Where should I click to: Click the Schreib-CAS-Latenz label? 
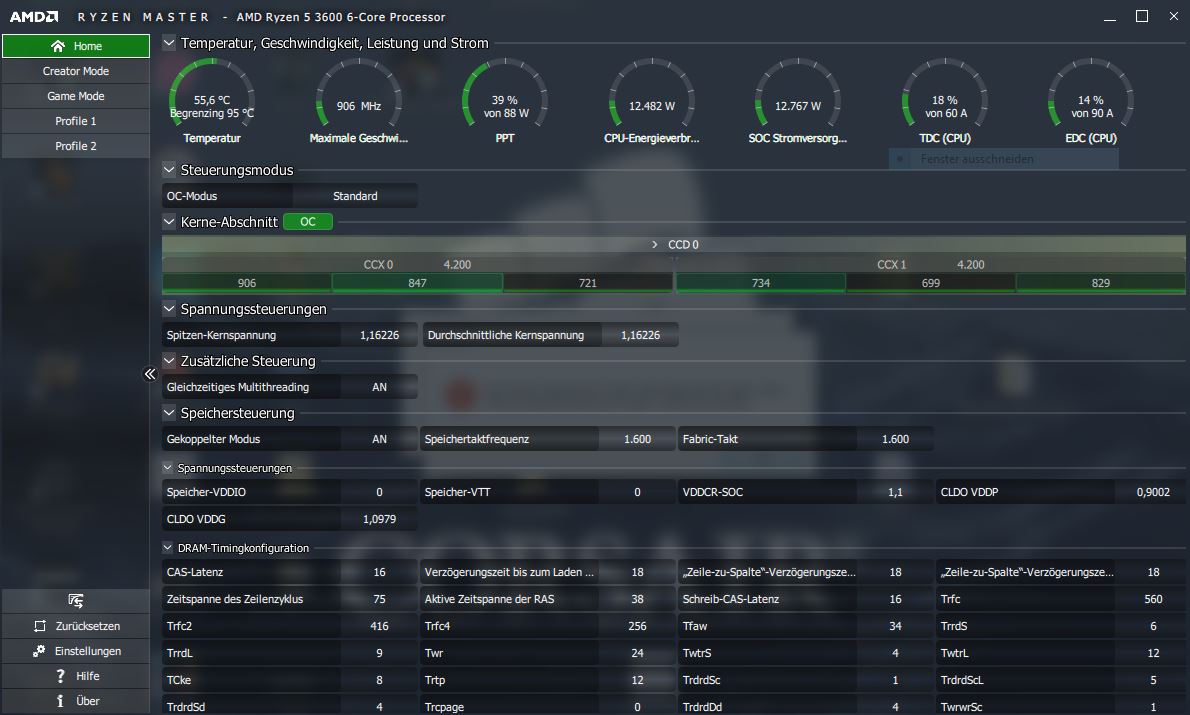tap(731, 600)
